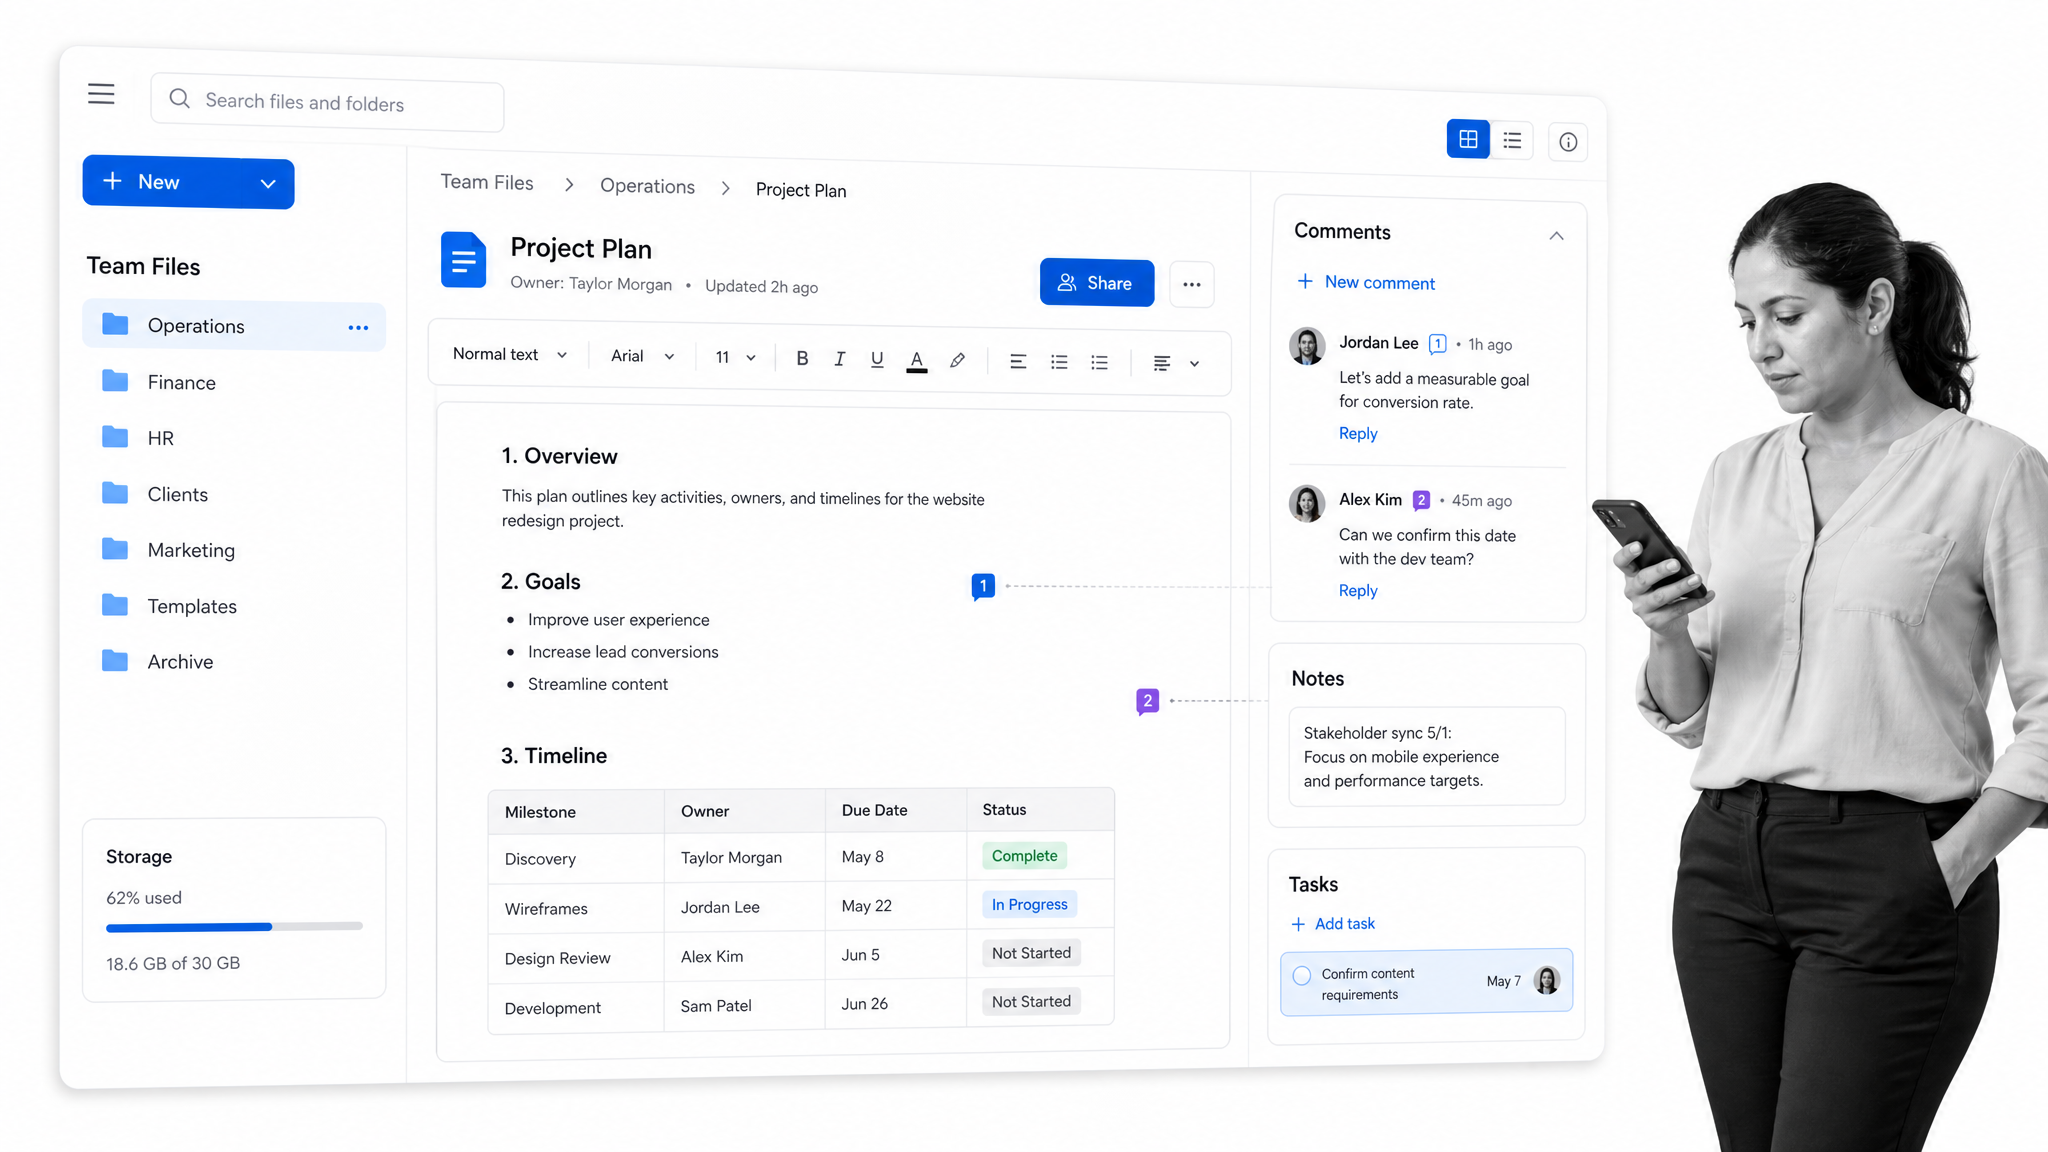Viewport: 2048px width, 1152px height.
Task: Toggle italic formatting
Action: (839, 359)
